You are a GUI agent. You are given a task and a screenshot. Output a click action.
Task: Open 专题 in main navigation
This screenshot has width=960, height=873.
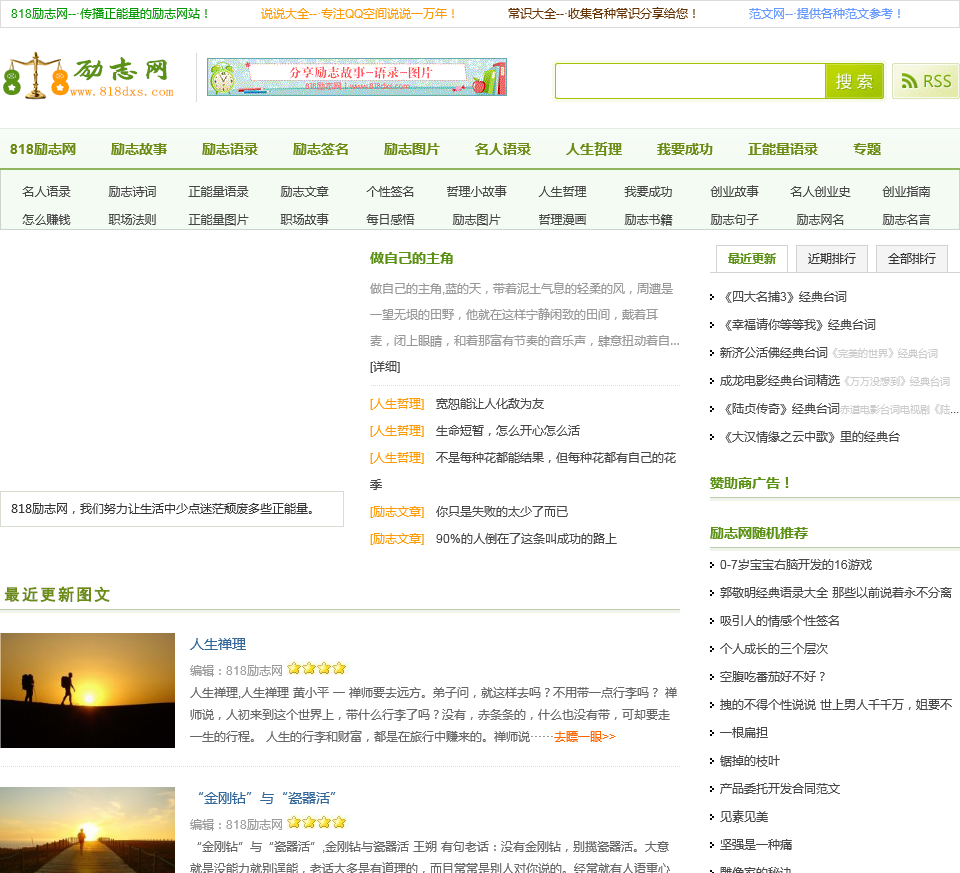click(x=867, y=149)
